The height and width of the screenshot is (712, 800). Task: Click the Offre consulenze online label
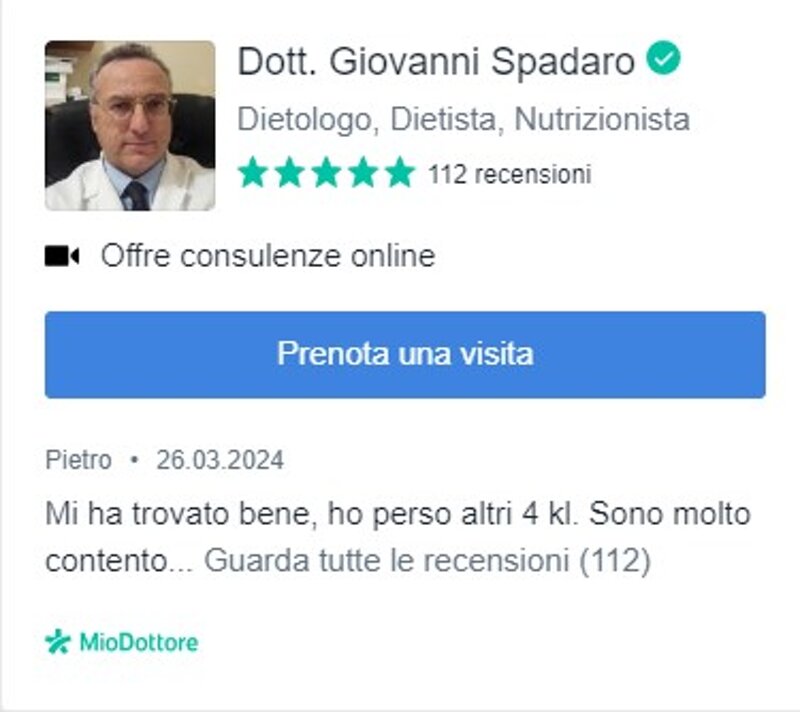point(268,256)
